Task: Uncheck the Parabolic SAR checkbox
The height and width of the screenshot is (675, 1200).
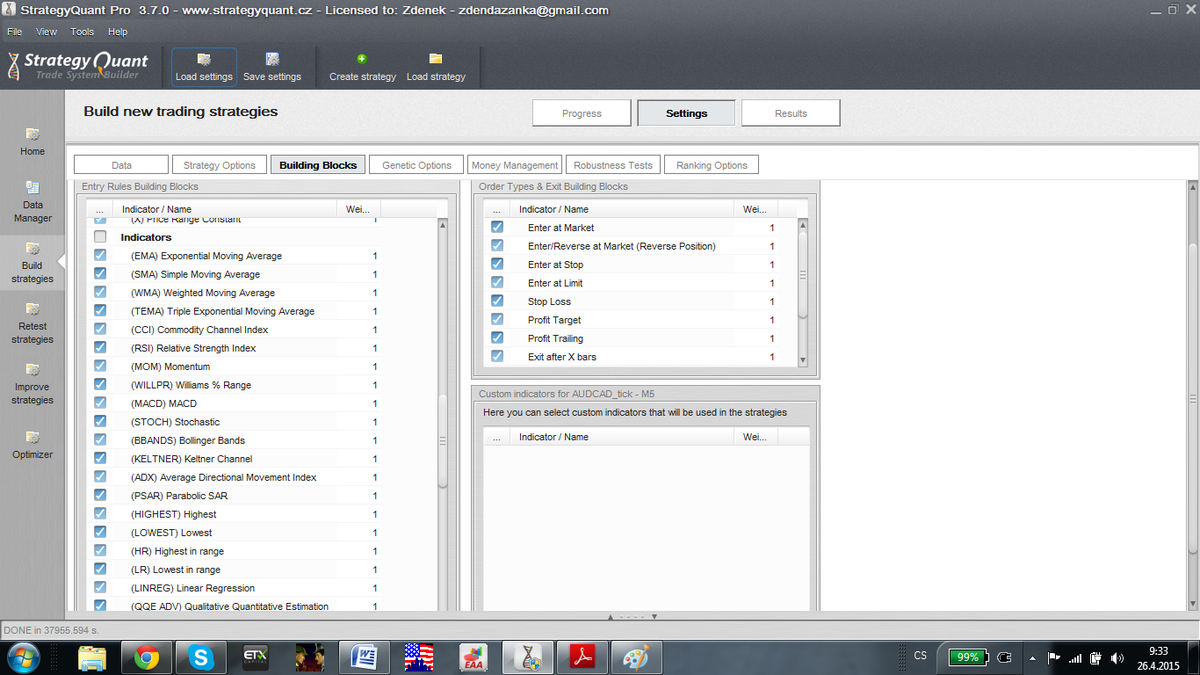Action: (100, 495)
